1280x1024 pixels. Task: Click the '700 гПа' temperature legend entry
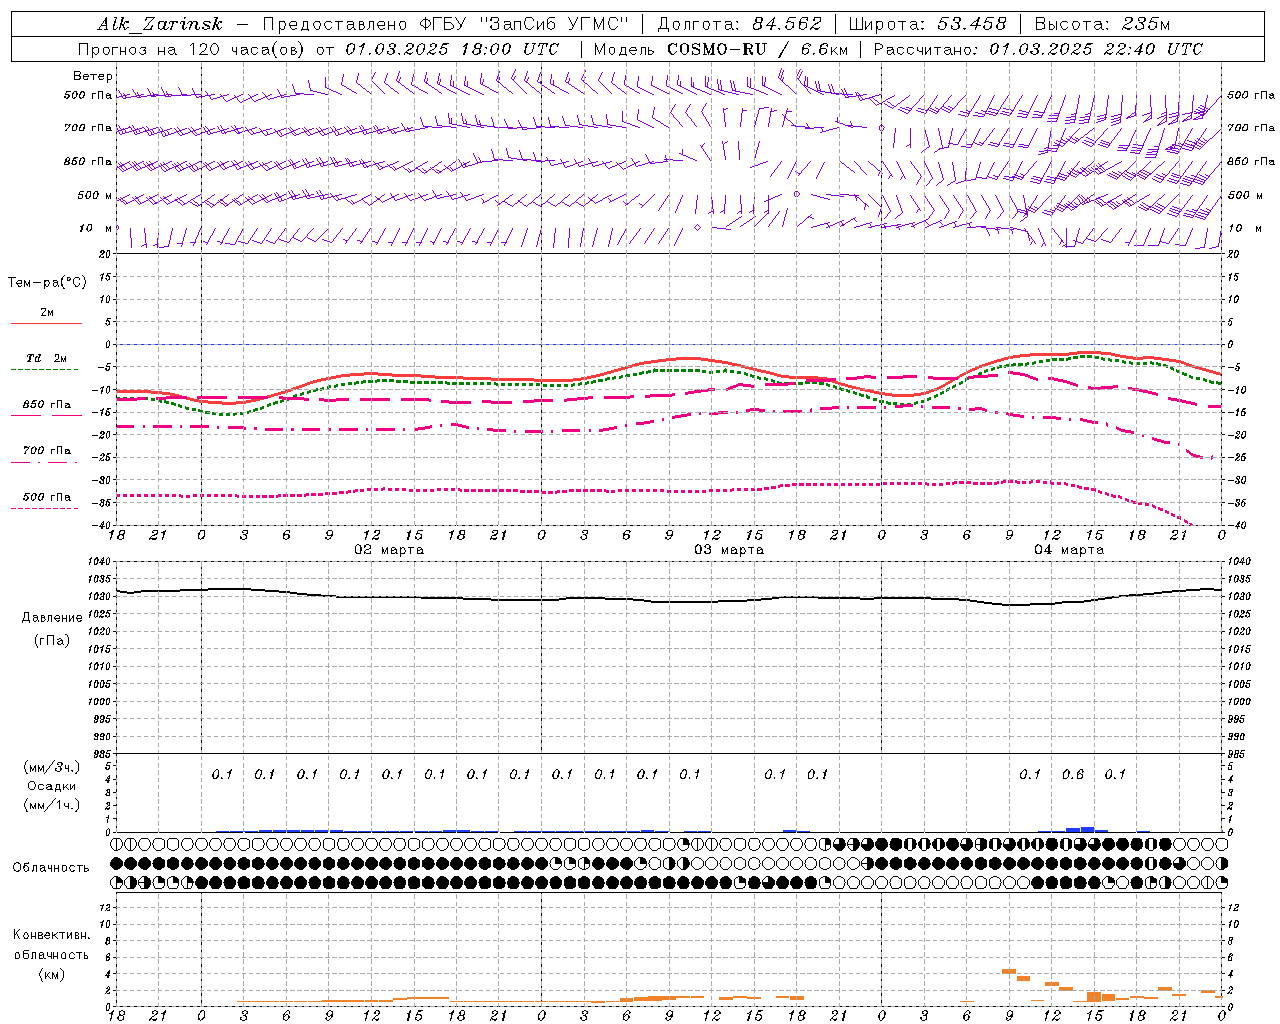tap(47, 451)
